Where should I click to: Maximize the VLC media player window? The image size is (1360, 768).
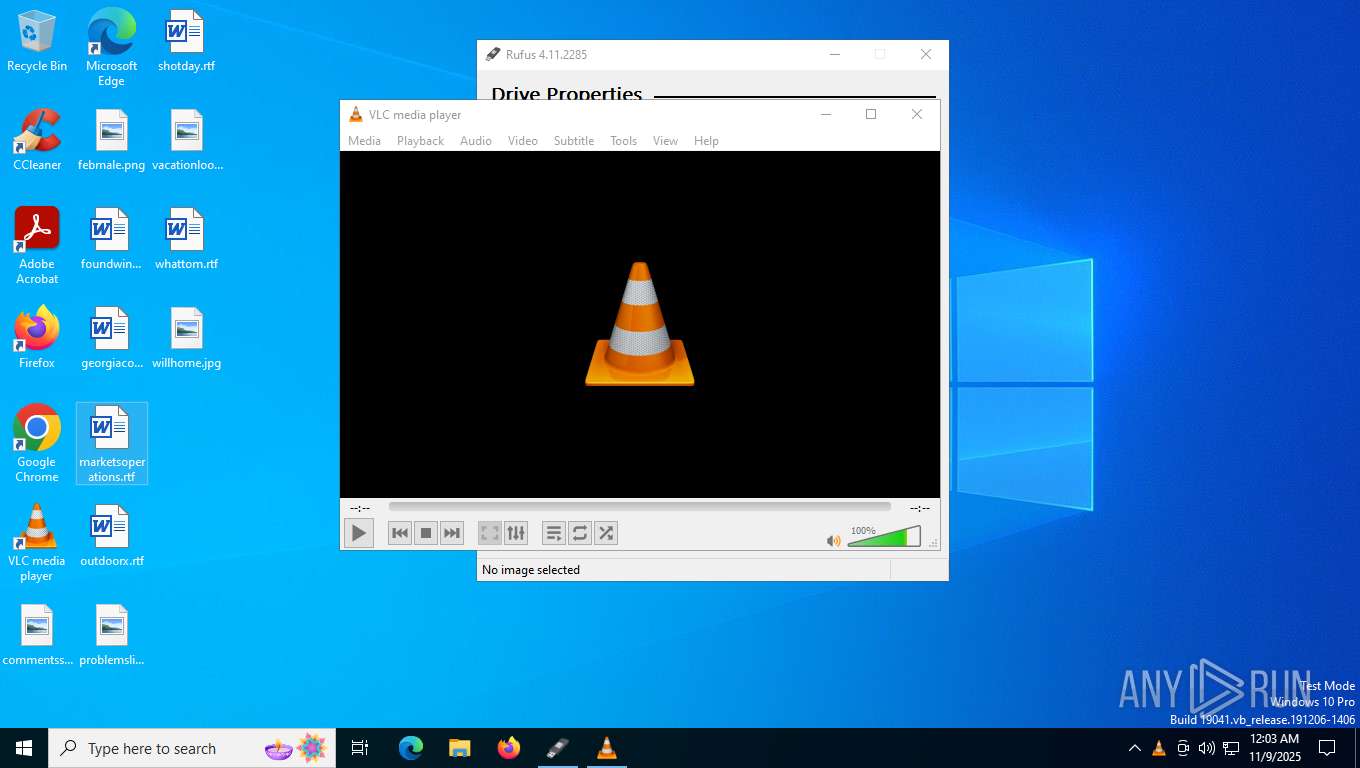pos(871,114)
